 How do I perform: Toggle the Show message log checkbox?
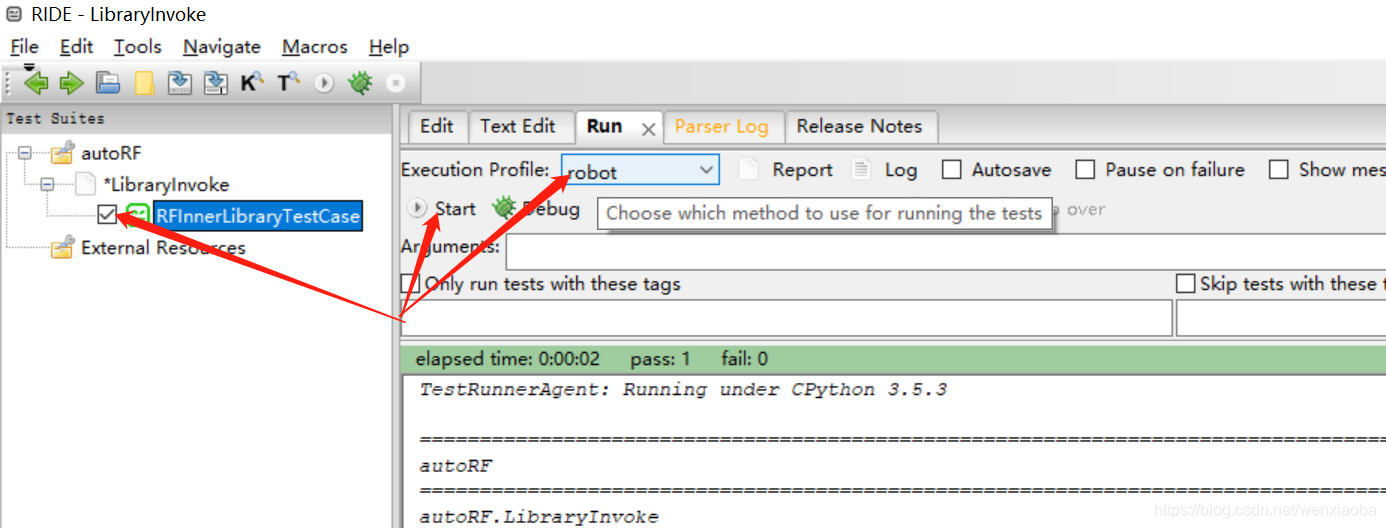tap(1278, 170)
